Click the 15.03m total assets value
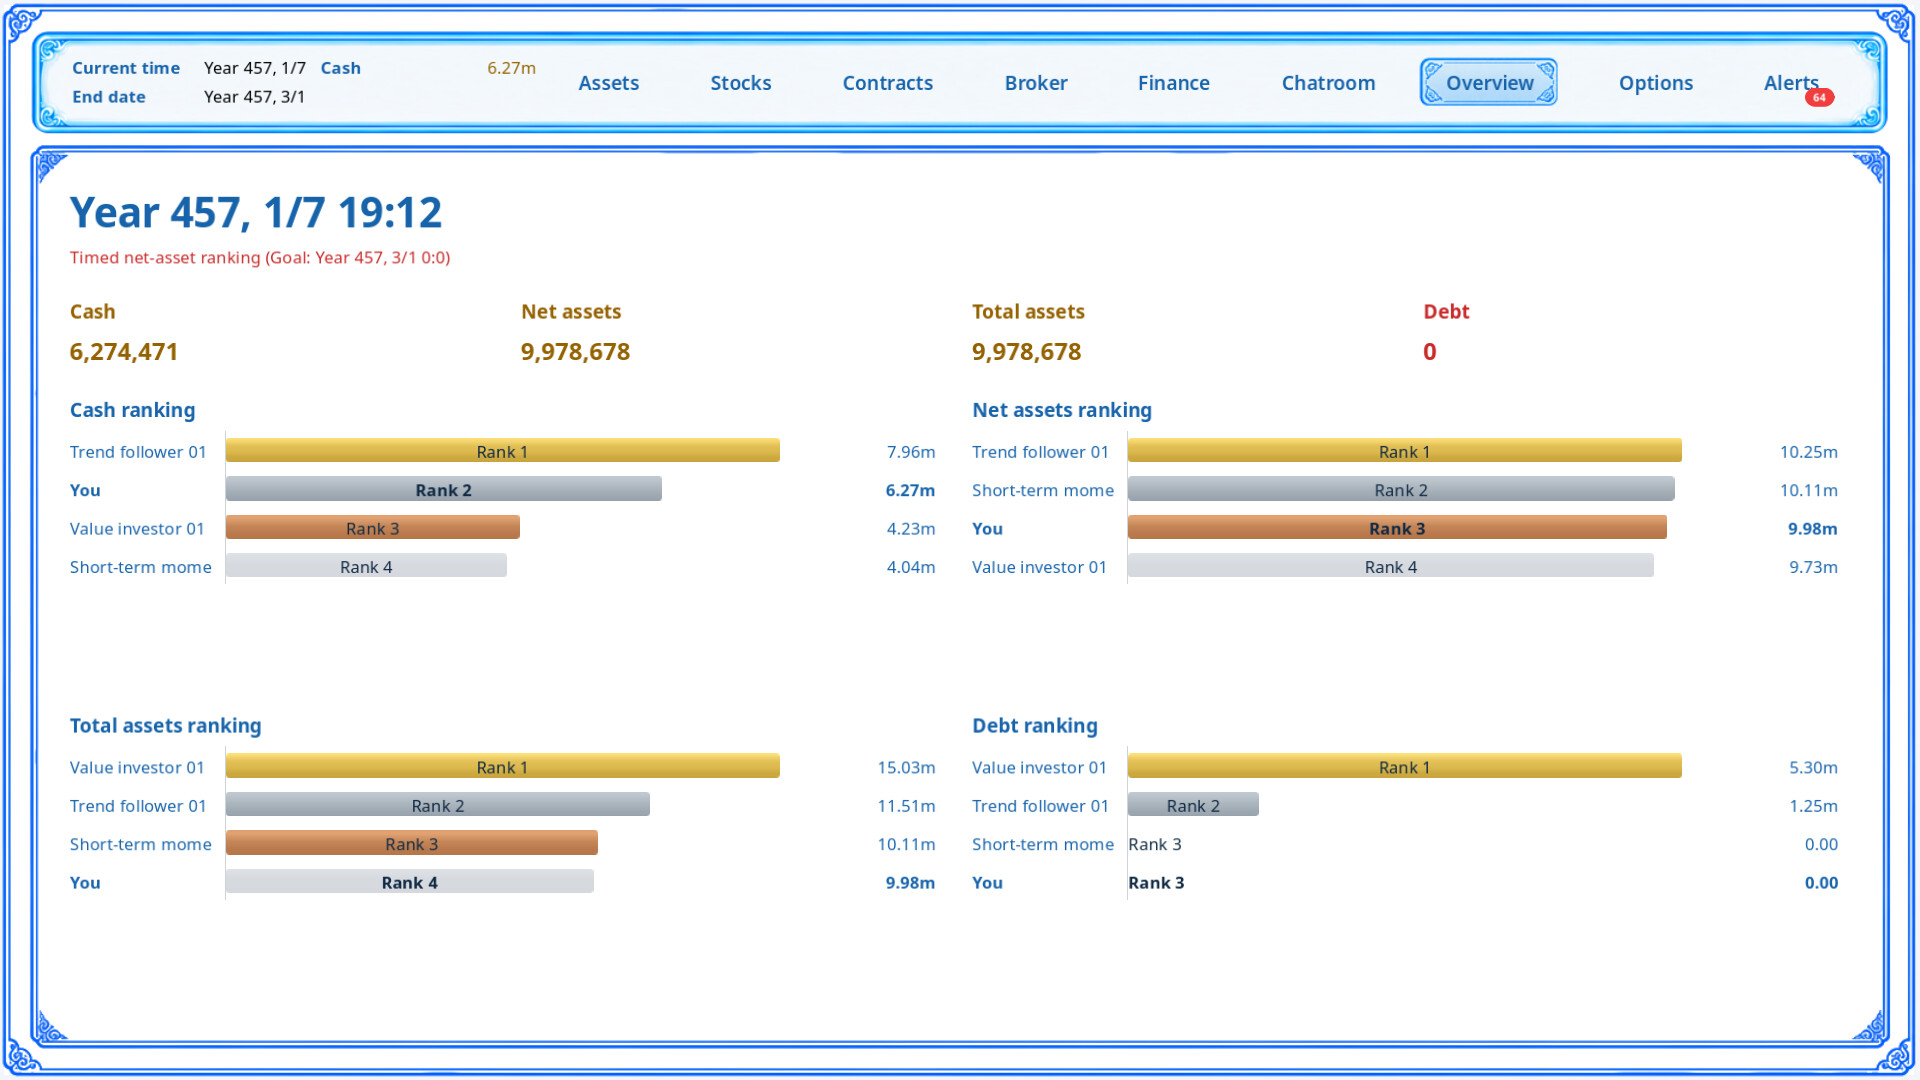Image resolution: width=1920 pixels, height=1080 pixels. 906,768
